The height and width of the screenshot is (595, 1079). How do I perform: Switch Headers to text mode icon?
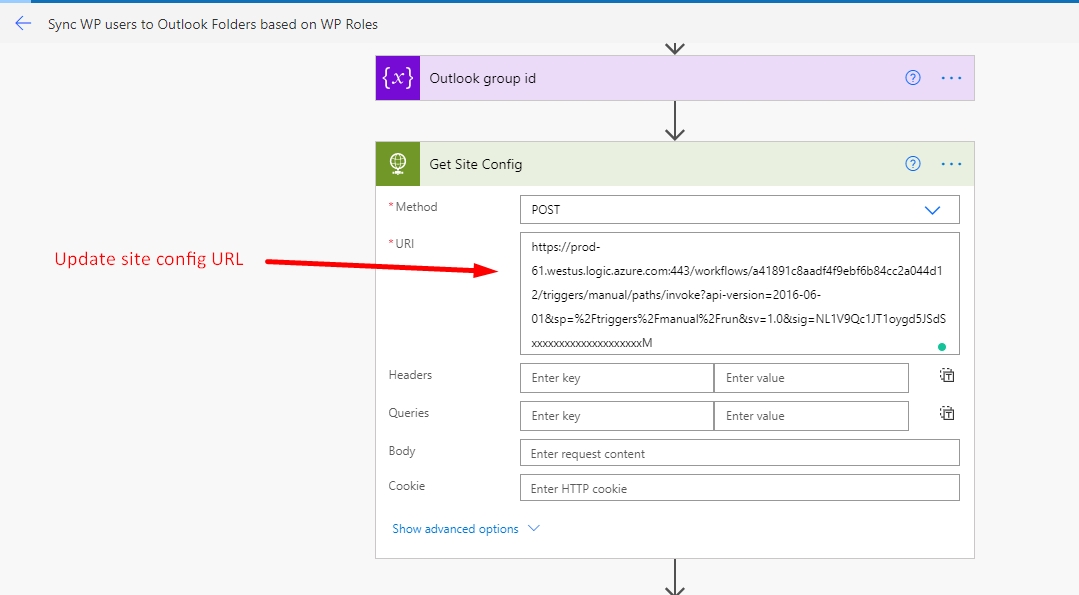[x=947, y=376]
